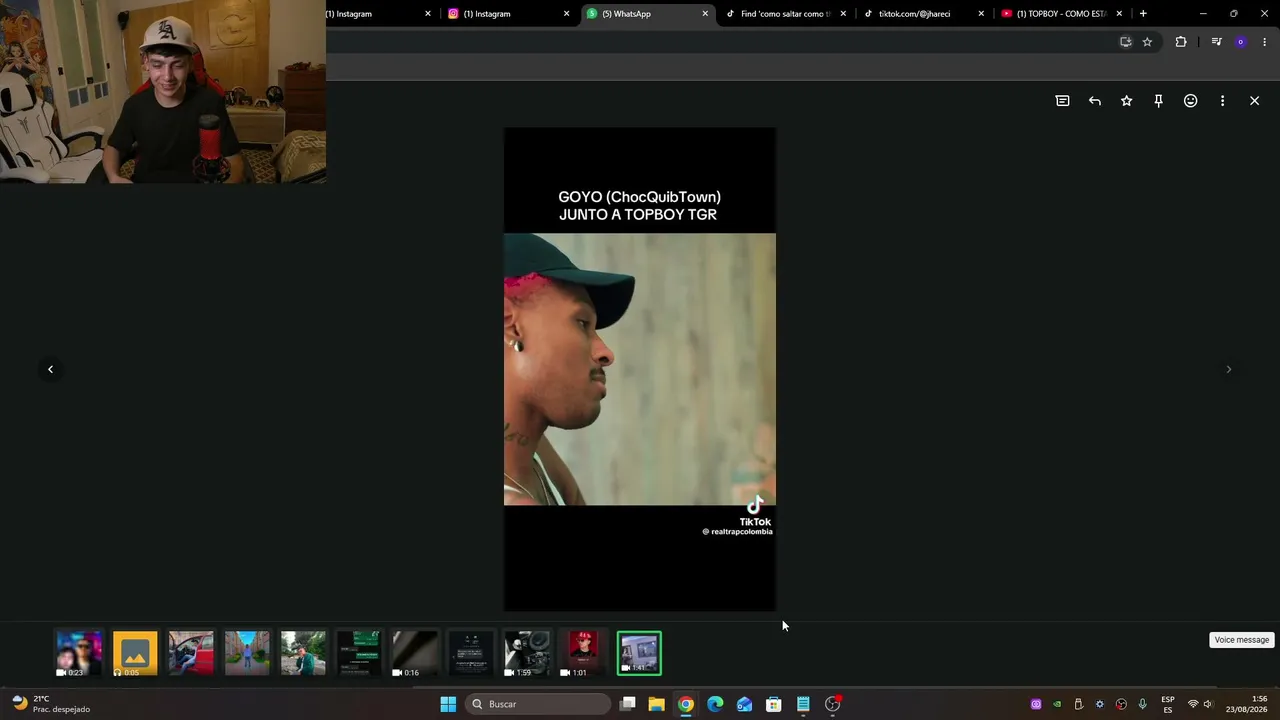The image size is (1280, 720).
Task: Open Microsoft Store from the taskbar
Action: [774, 704]
